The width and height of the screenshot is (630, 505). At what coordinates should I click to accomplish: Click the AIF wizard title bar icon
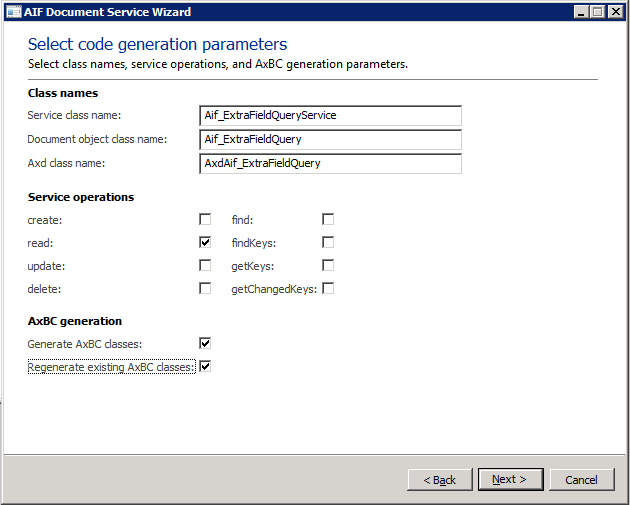[x=11, y=12]
